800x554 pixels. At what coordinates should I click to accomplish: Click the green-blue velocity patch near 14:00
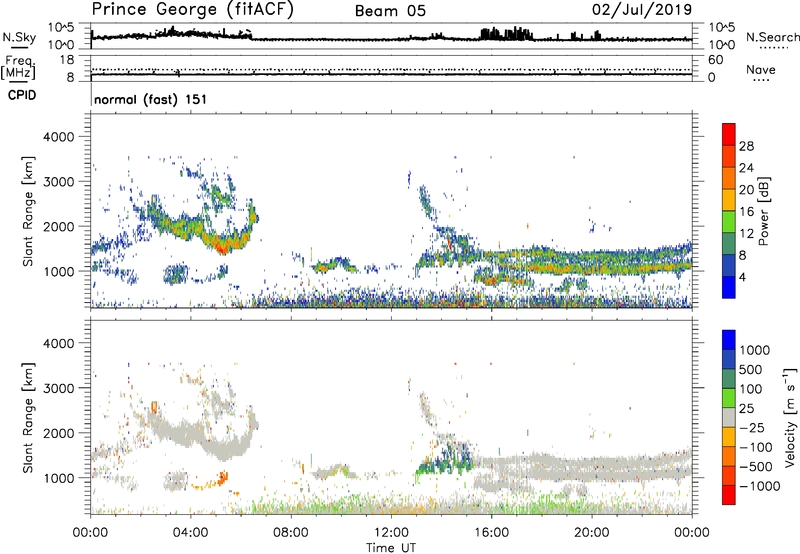(x=445, y=461)
